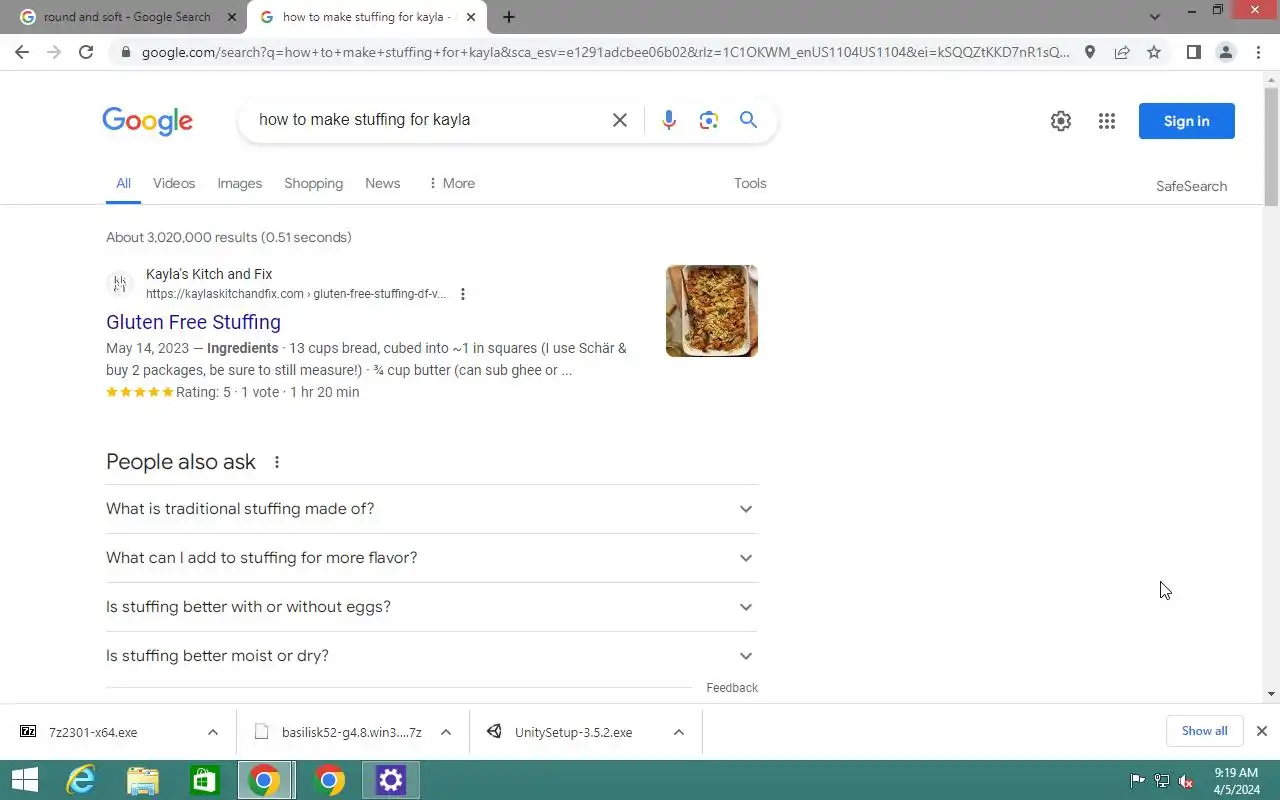Screen dimensions: 1280x800
Task: Switch to News search tab
Action: [383, 183]
